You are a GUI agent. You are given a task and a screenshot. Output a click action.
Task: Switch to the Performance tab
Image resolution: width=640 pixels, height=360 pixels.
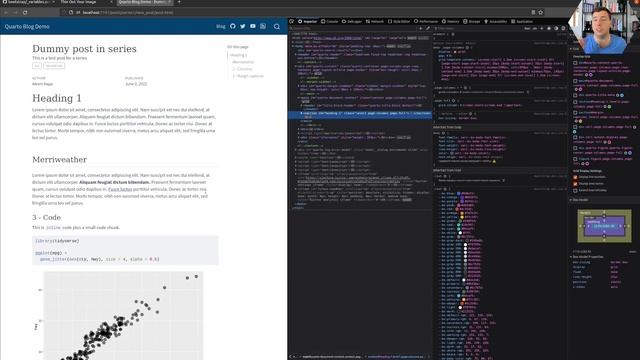coord(426,21)
